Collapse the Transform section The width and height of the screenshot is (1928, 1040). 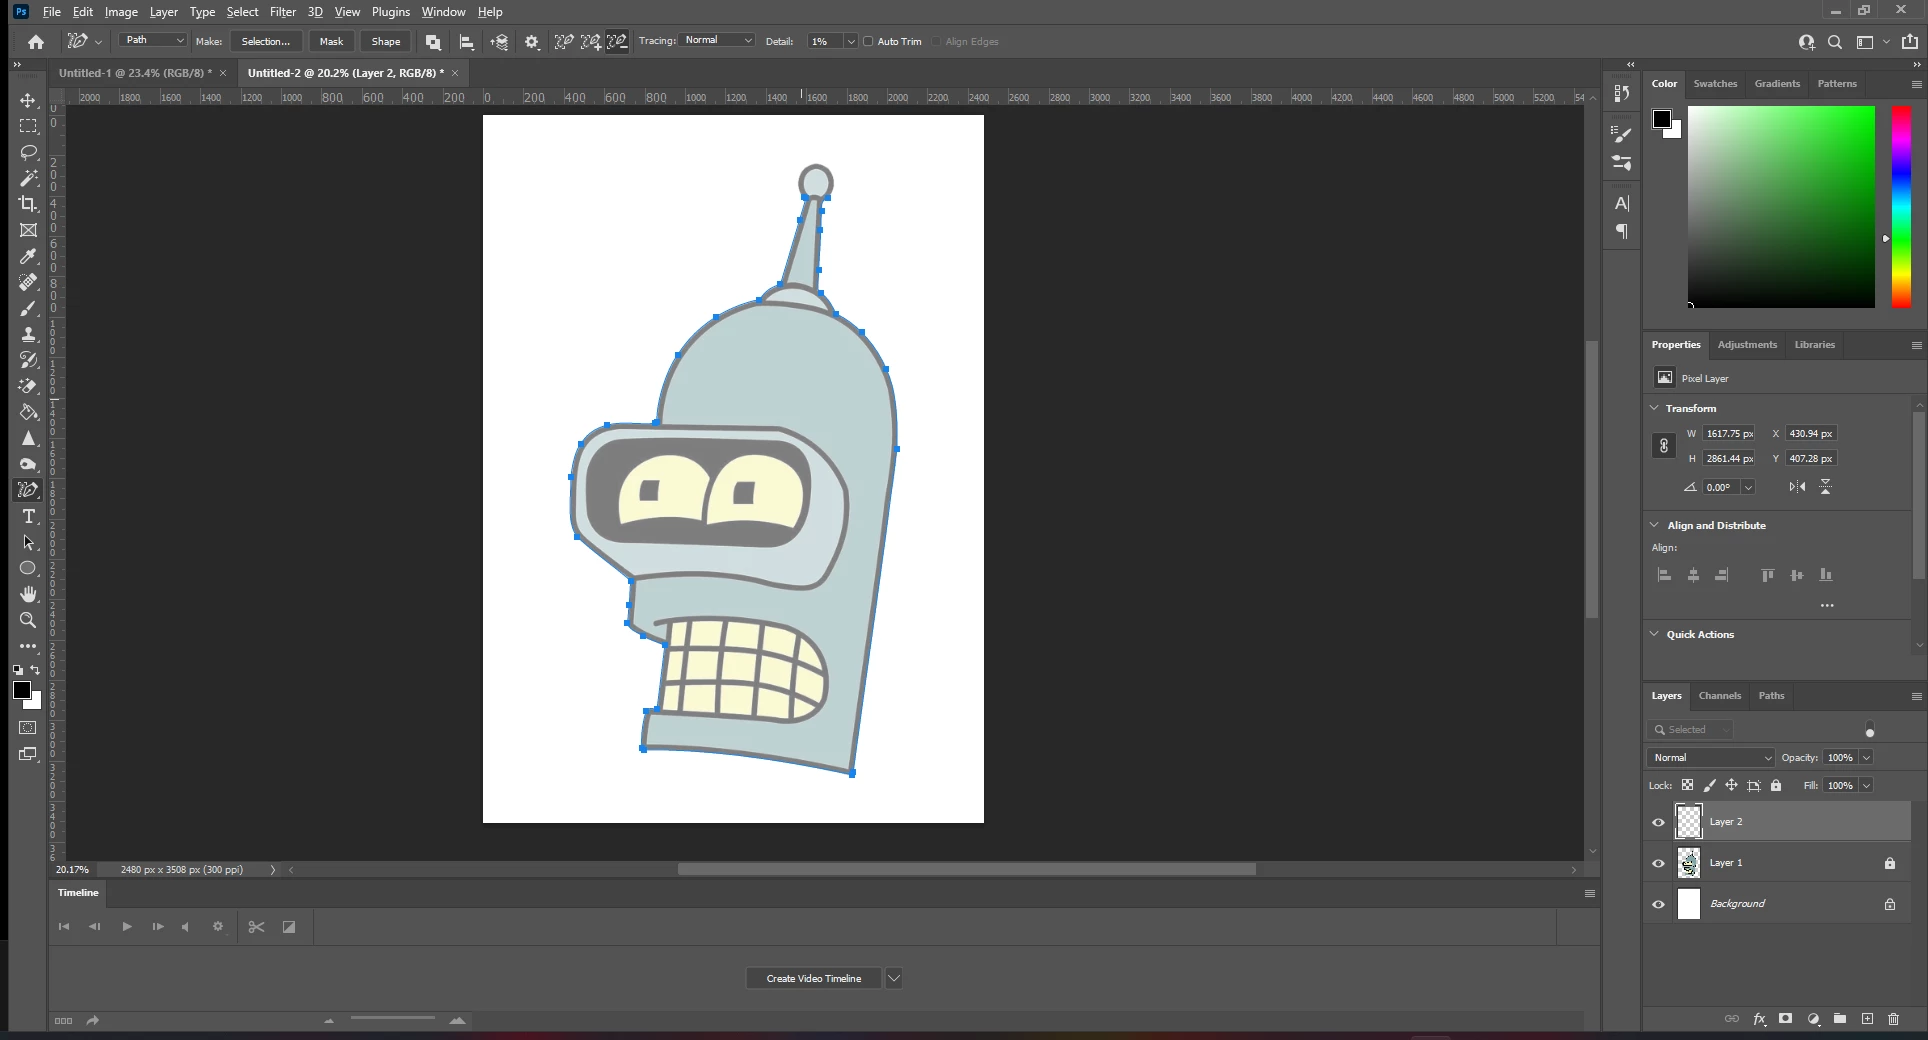pyautogui.click(x=1654, y=408)
